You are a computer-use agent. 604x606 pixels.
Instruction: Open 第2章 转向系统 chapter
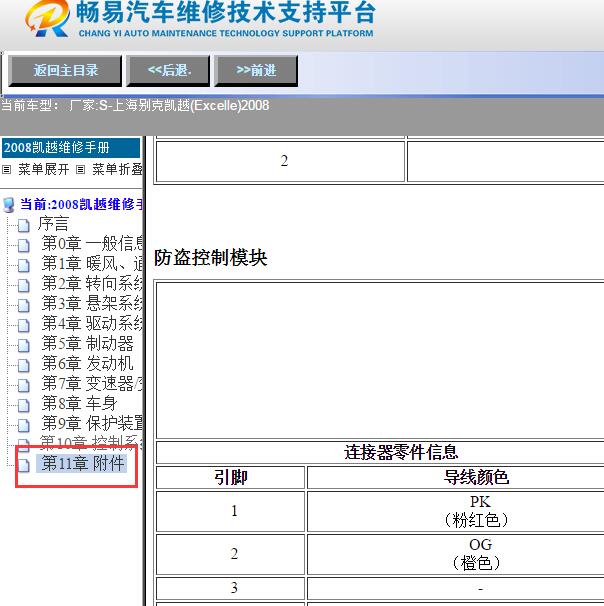tap(92, 284)
